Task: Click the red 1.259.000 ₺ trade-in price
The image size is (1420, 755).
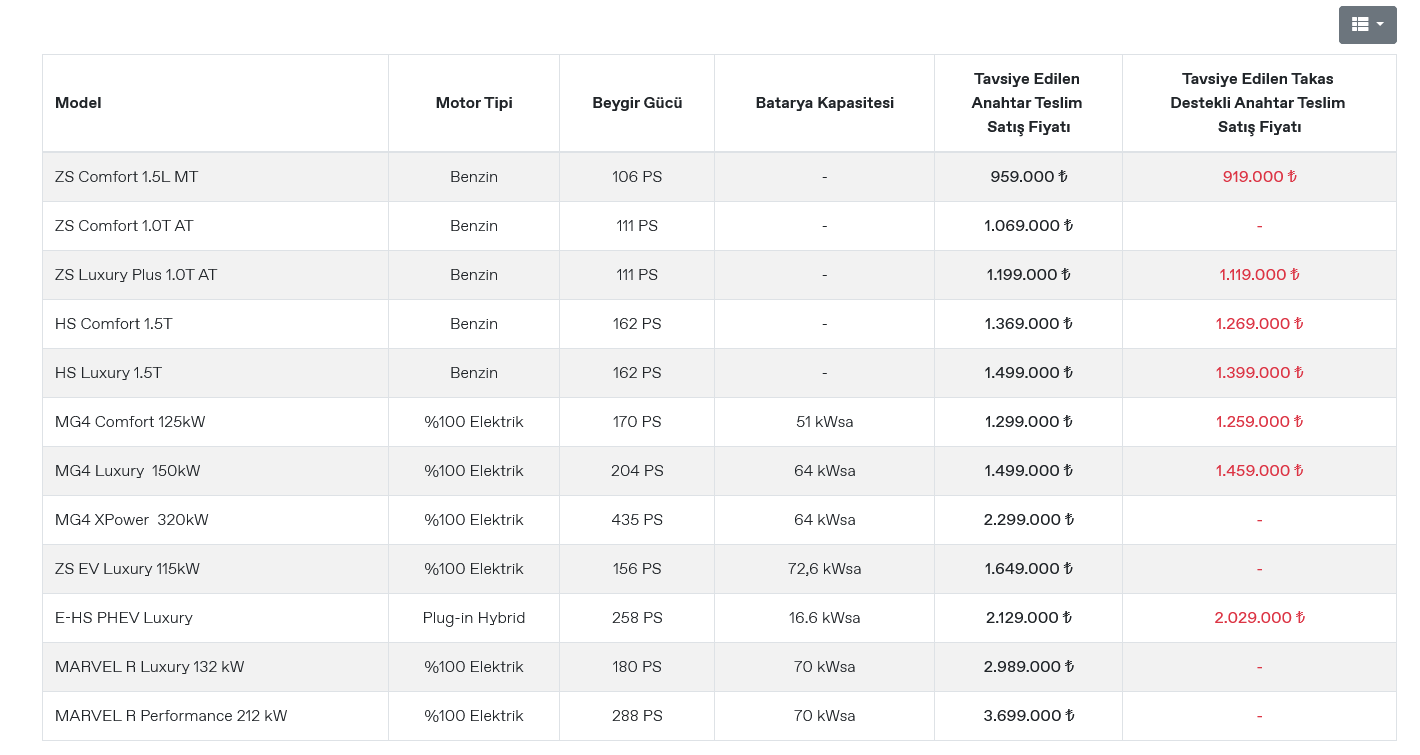Action: (x=1259, y=422)
